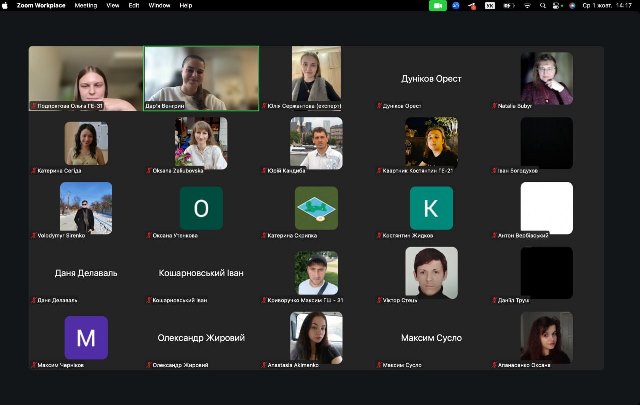
Task: Open the View menu
Action: (x=111, y=5)
